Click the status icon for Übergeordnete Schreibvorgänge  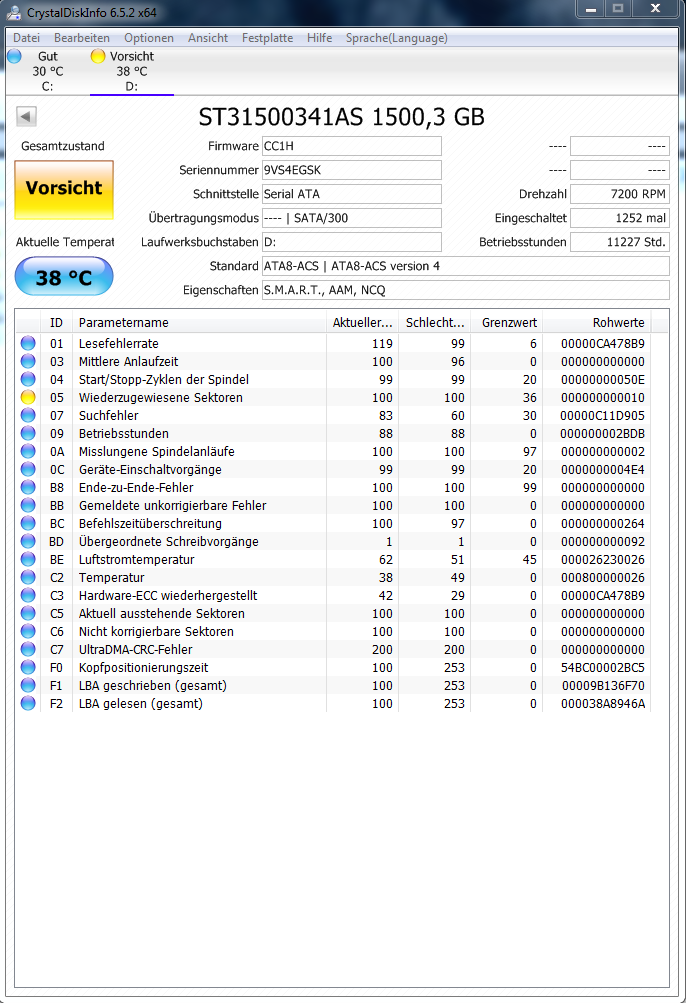click(28, 541)
